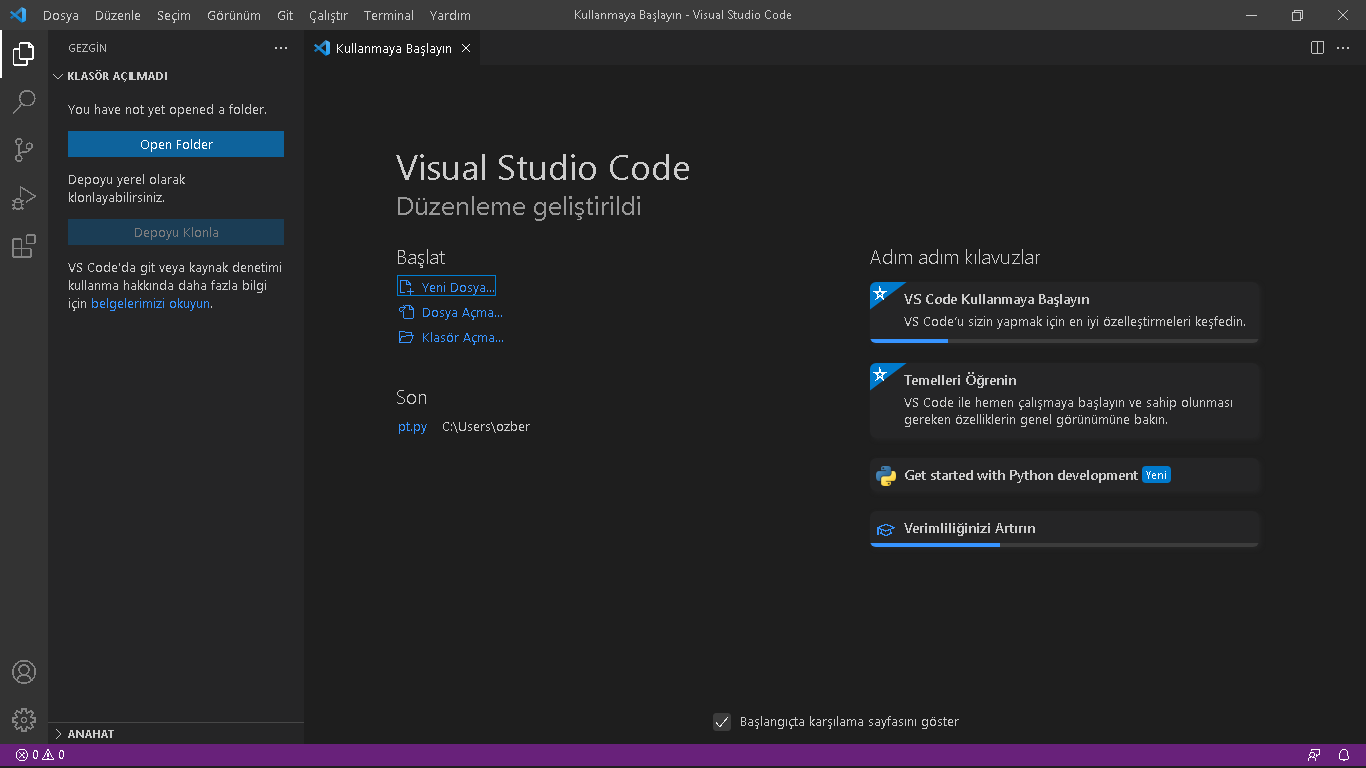This screenshot has height=768, width=1366.
Task: Click the GEZGİN panel title
Action: 87,48
